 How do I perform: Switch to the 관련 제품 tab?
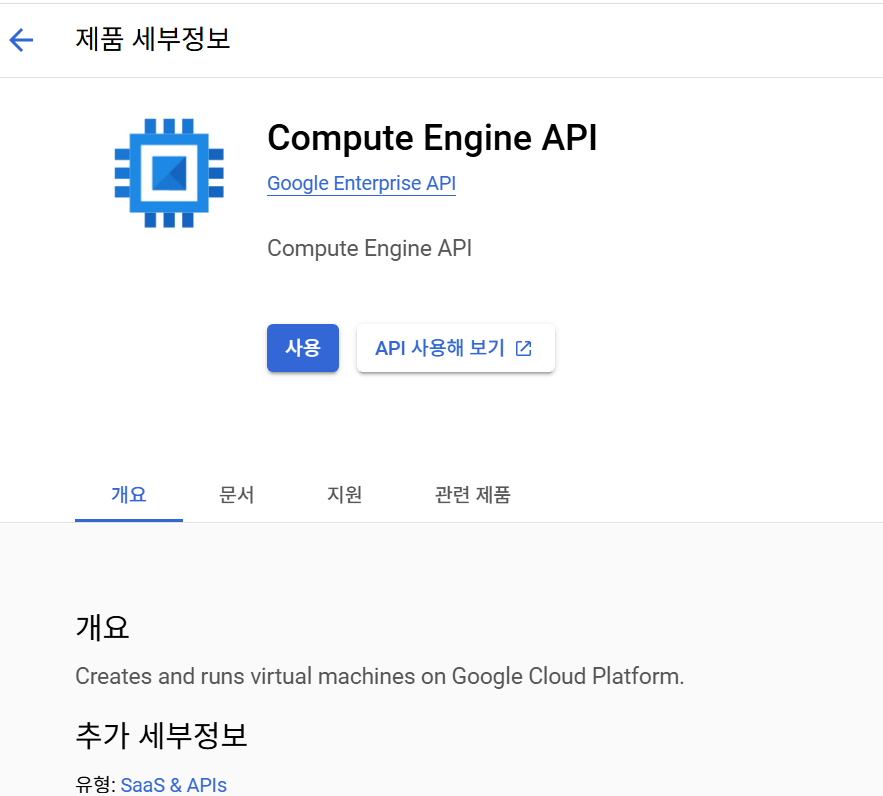pos(472,495)
